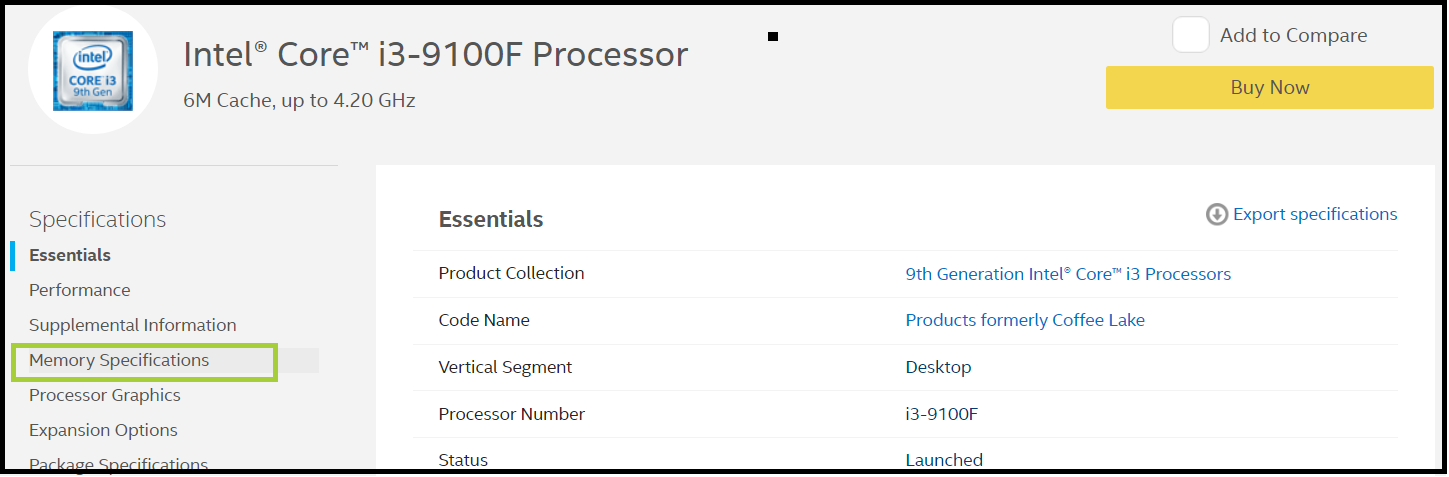The image size is (1449, 477).
Task: Select Essentials in the Specifications sidebar
Action: tap(70, 255)
